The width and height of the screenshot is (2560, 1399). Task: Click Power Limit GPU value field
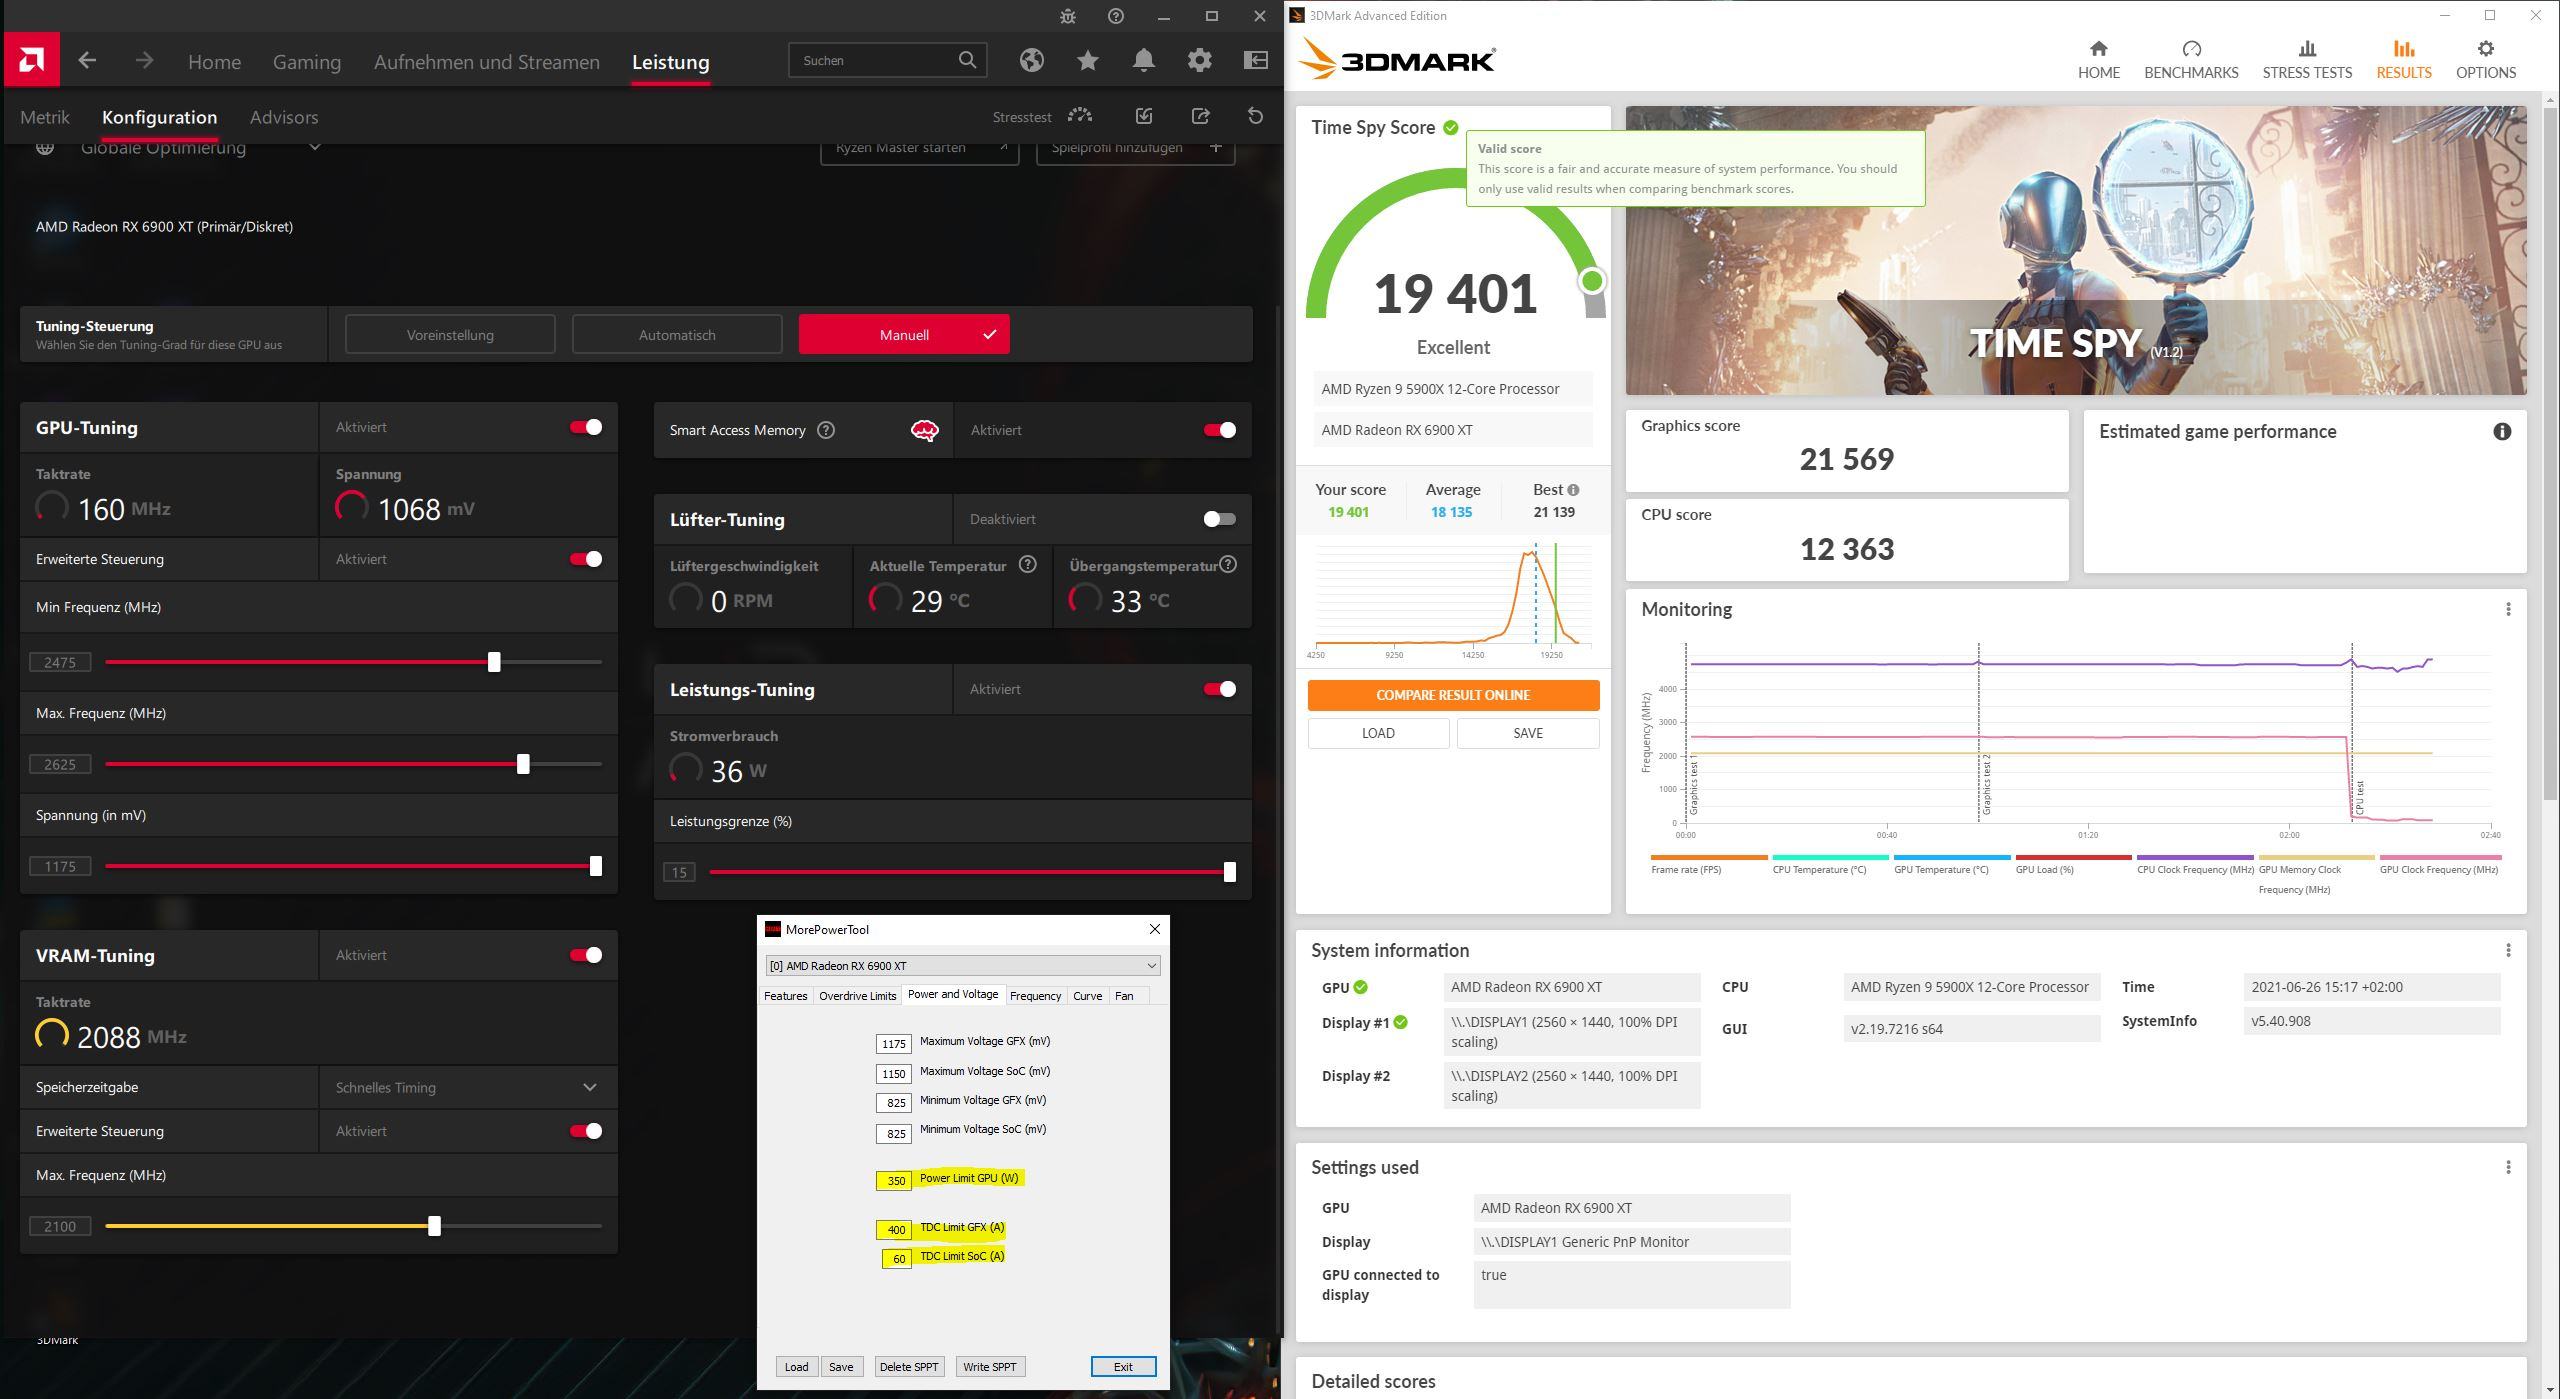pyautogui.click(x=894, y=1180)
